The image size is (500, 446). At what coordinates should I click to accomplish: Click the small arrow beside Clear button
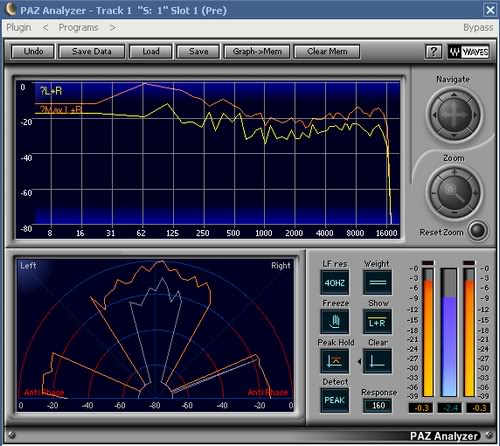coord(359,361)
